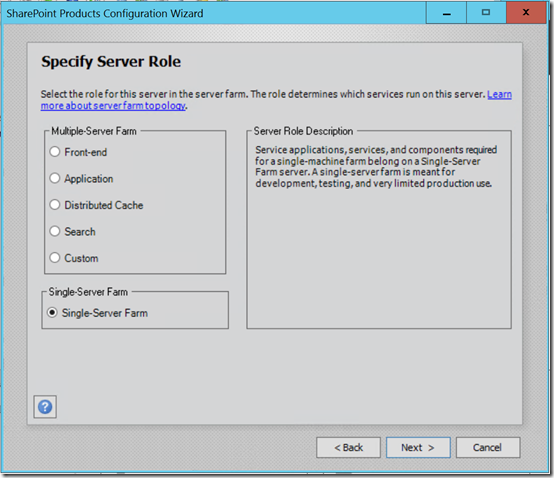Image resolution: width=554 pixels, height=478 pixels.
Task: Maximize the Configuration Wizard window
Action: (486, 13)
